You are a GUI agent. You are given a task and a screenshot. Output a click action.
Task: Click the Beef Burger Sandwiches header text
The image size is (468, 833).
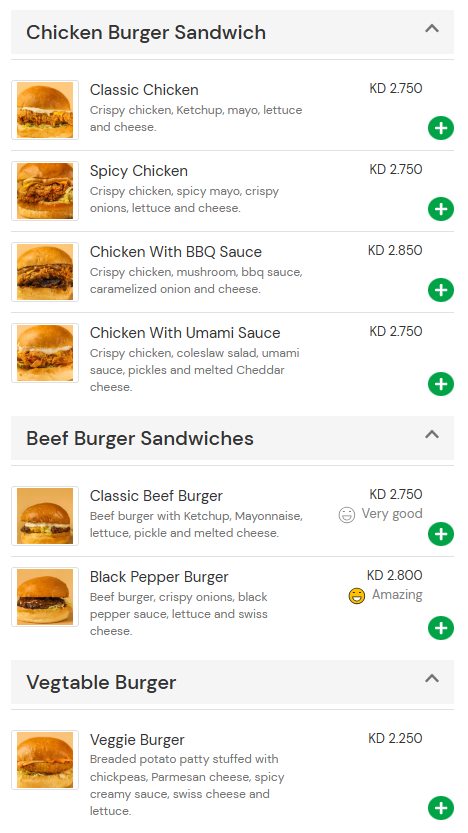pos(140,438)
